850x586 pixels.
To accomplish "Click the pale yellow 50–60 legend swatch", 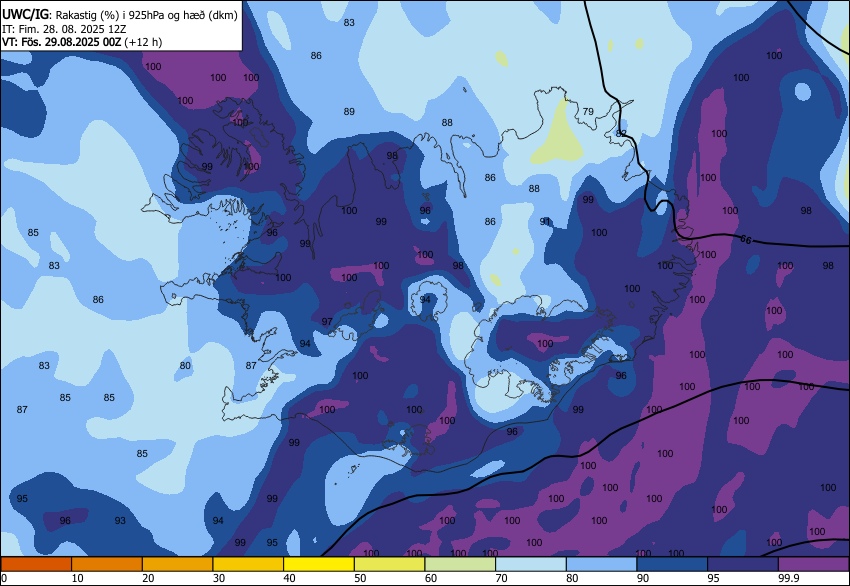I will (x=389, y=564).
